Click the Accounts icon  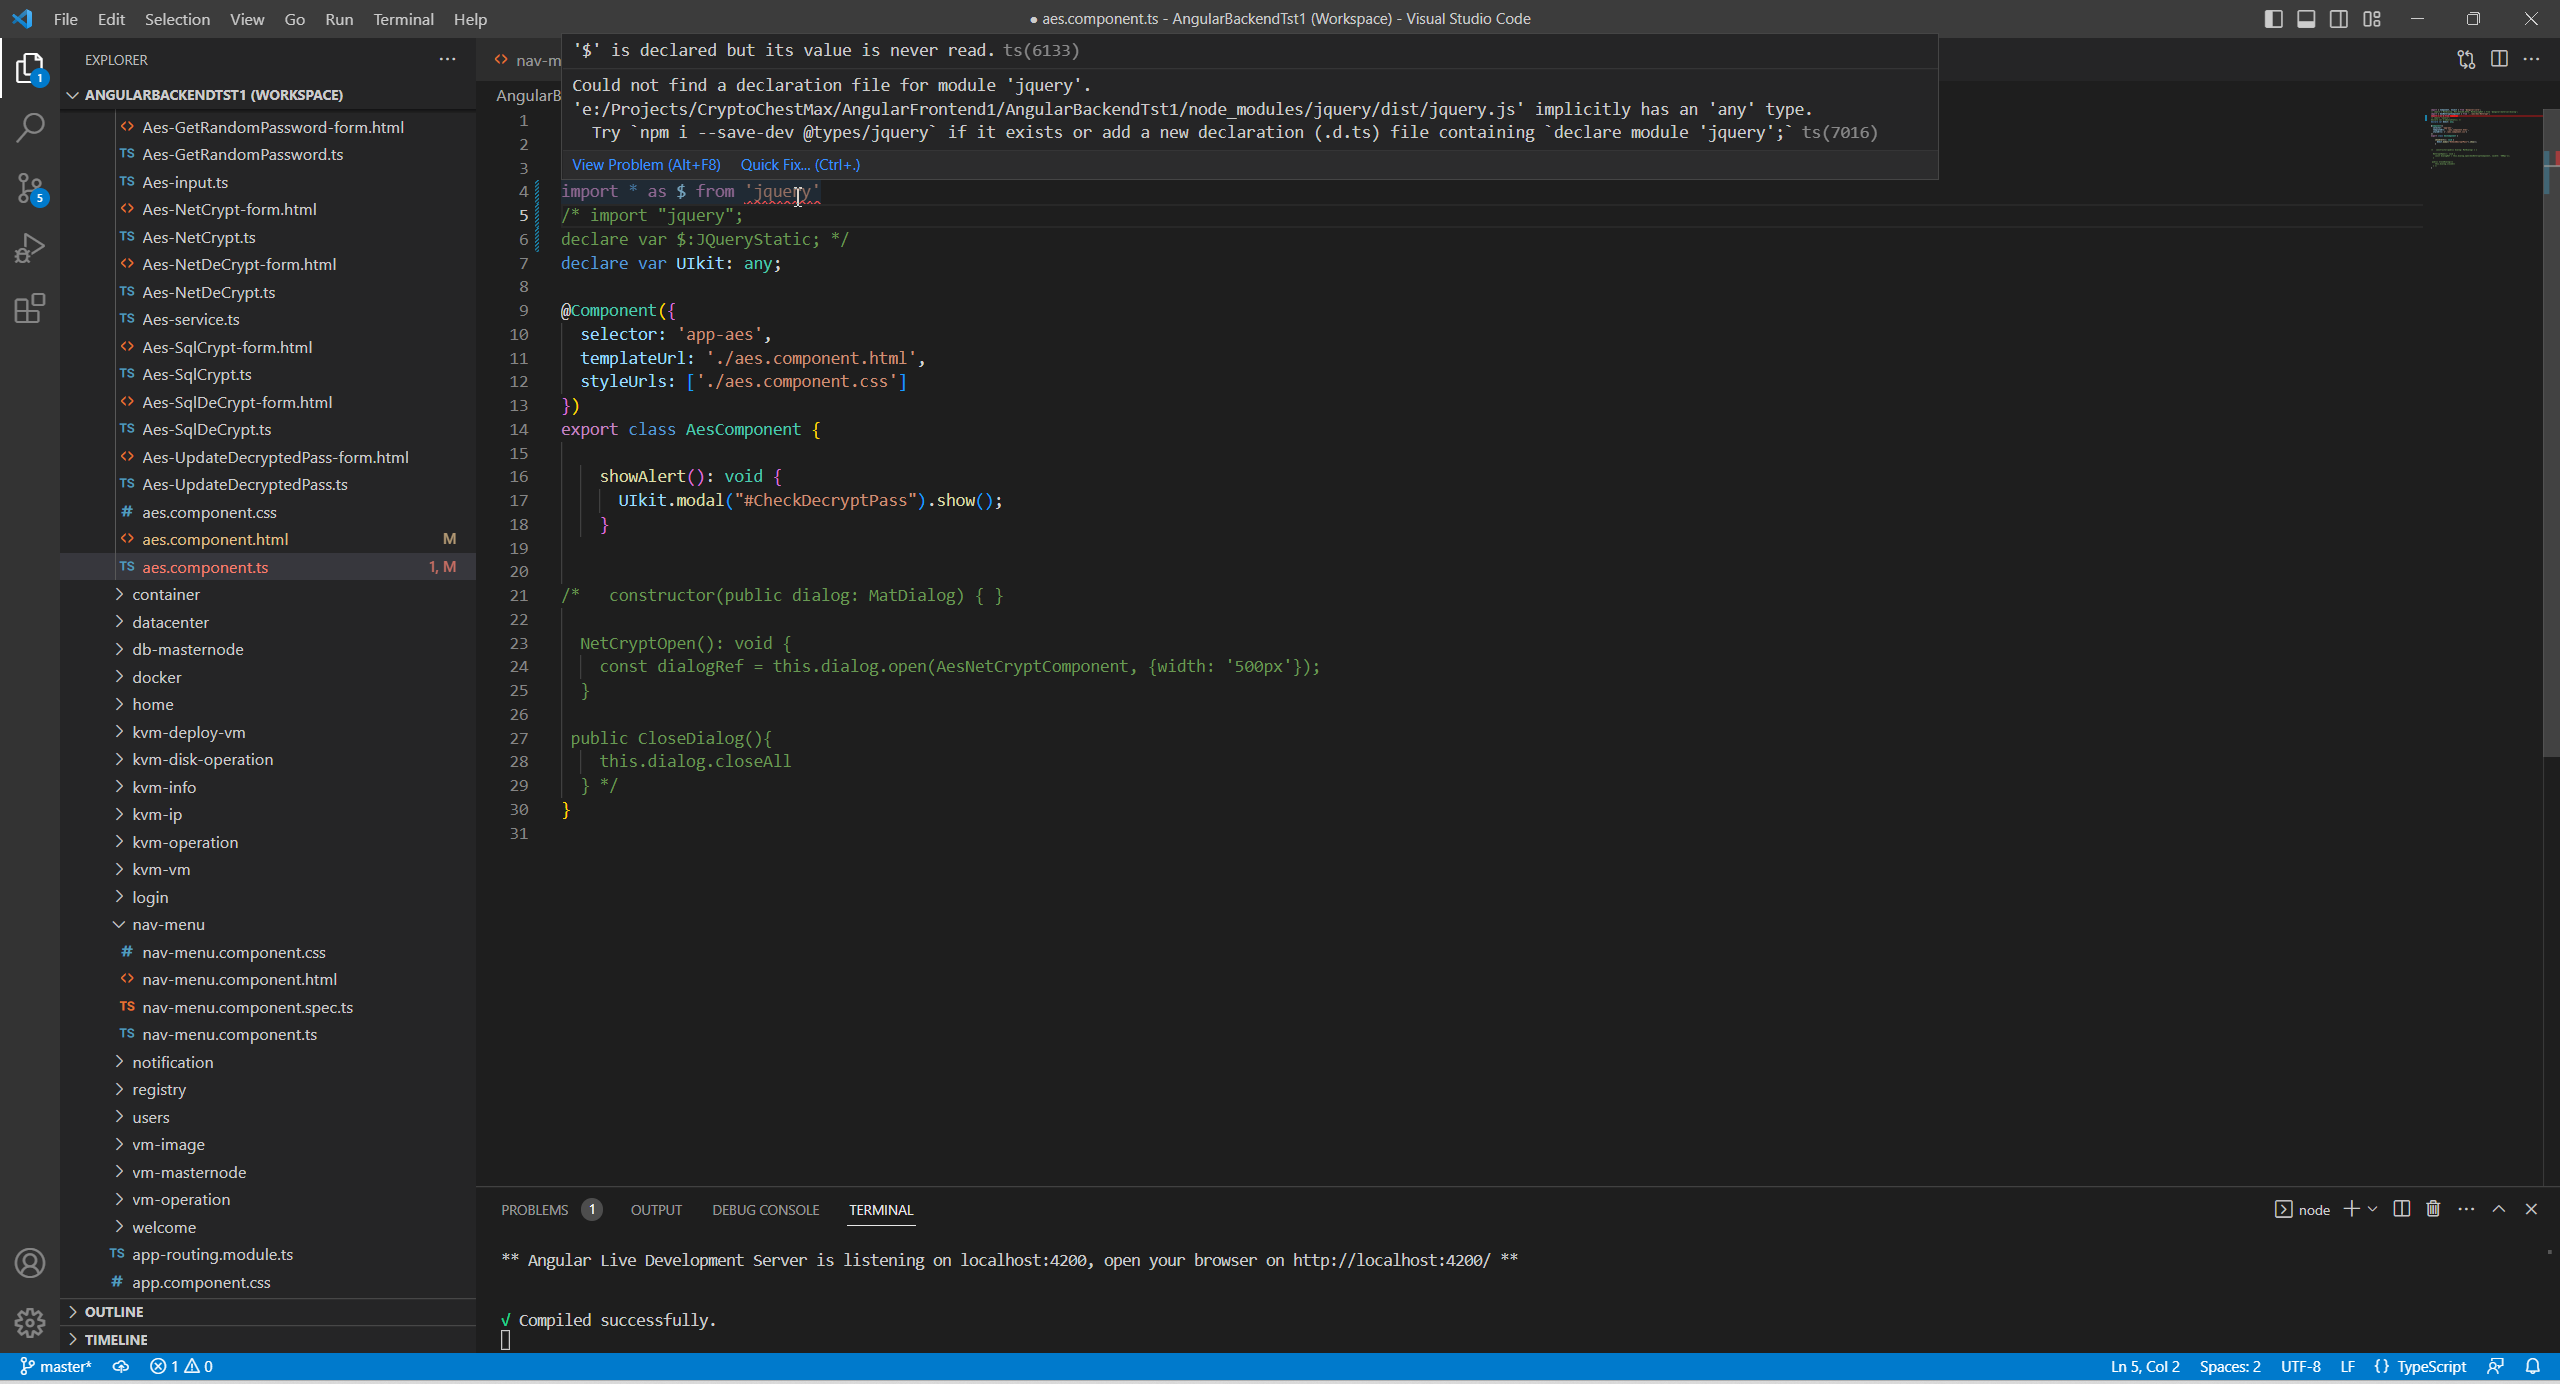pos(30,1263)
